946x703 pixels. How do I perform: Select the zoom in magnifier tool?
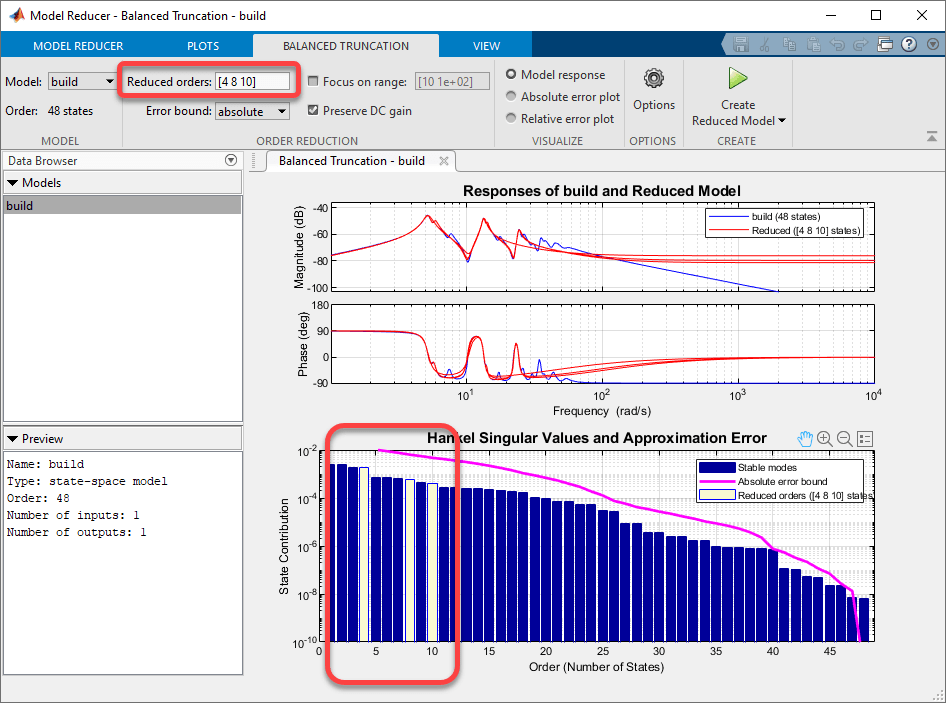pyautogui.click(x=825, y=439)
